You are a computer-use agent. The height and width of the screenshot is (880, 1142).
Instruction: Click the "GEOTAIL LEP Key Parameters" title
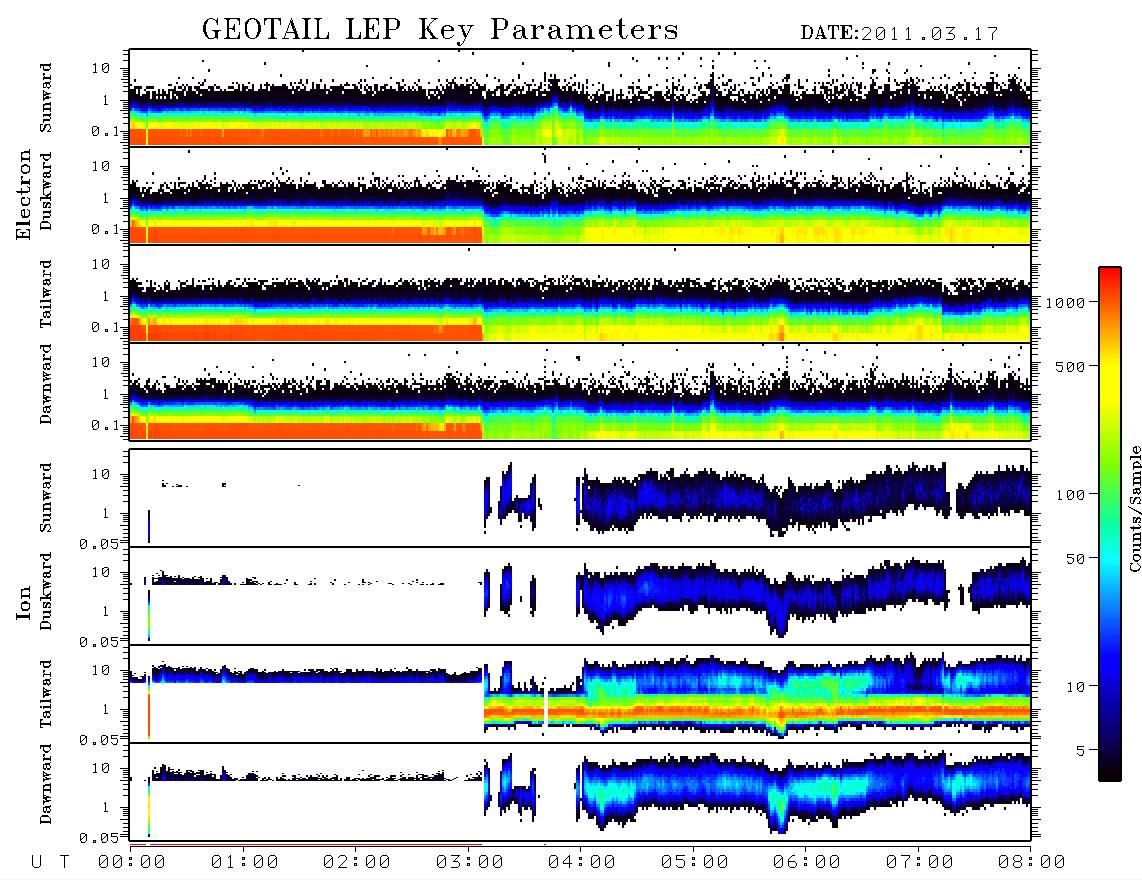coord(440,30)
